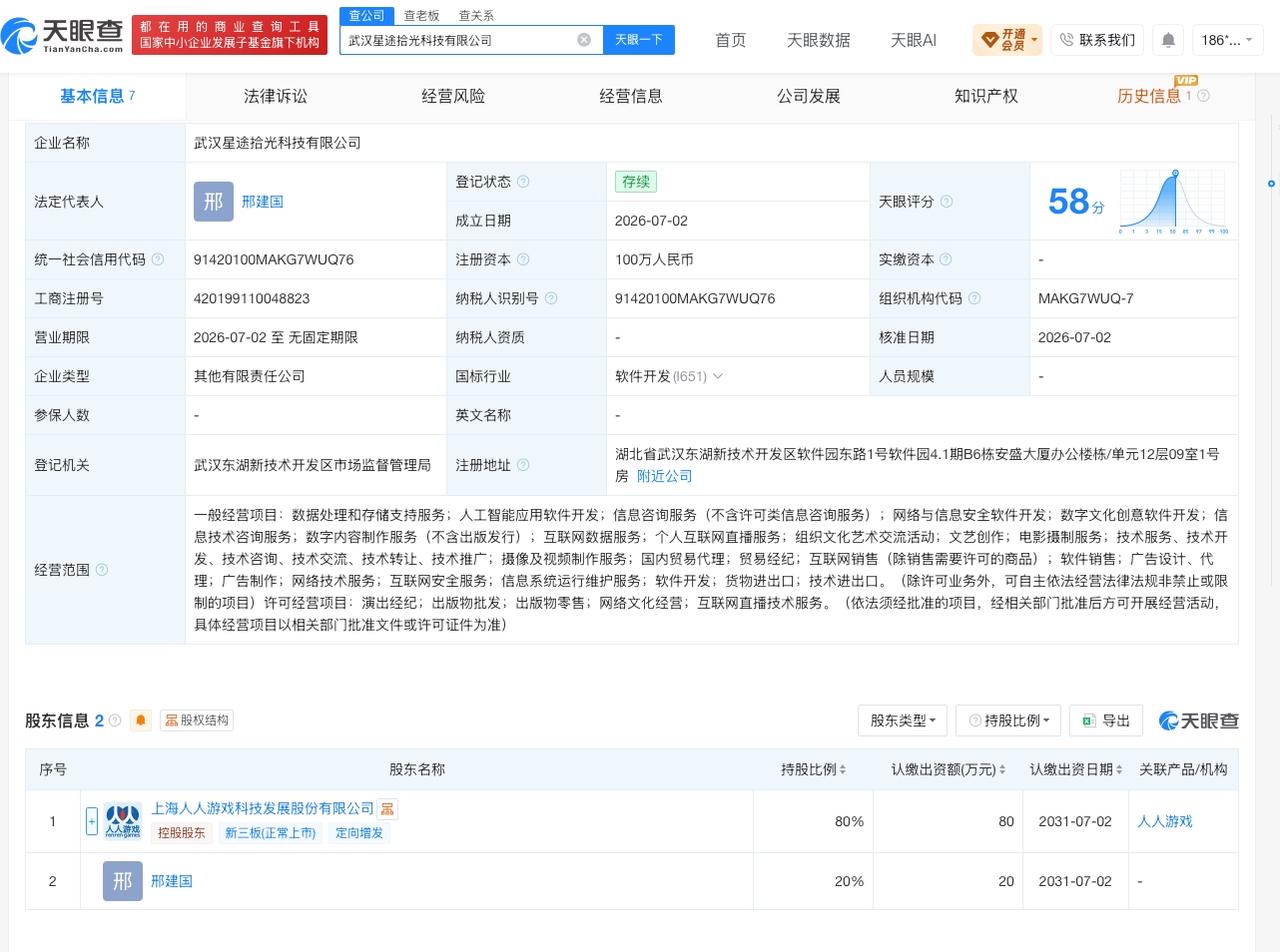Click 邢建国 avatar in legal representative row

(x=213, y=202)
